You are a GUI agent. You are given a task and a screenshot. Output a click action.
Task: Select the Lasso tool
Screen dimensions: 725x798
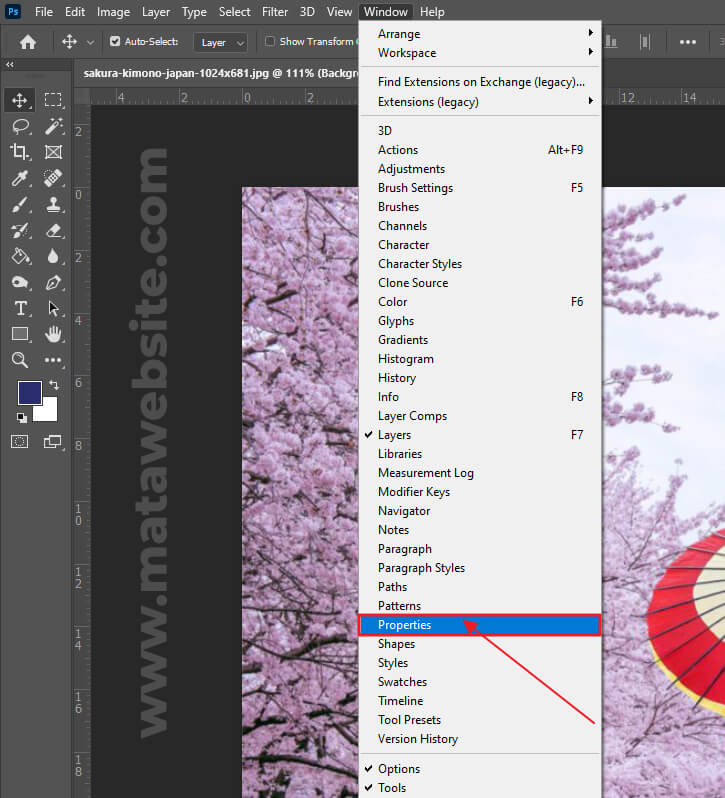point(19,126)
